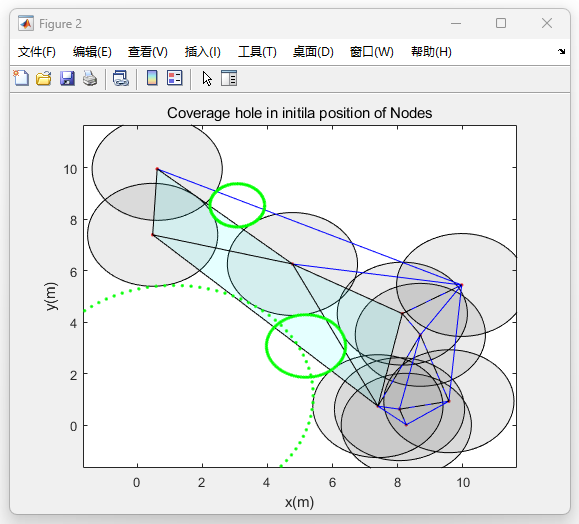Screen dimensions: 579x524
Task: Maximize the Figure 2 window
Action: click(x=501, y=23)
